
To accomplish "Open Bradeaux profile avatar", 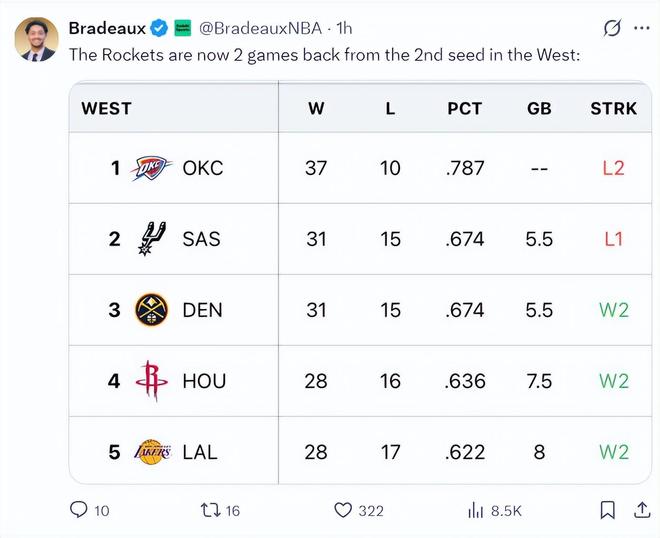I will pos(36,40).
